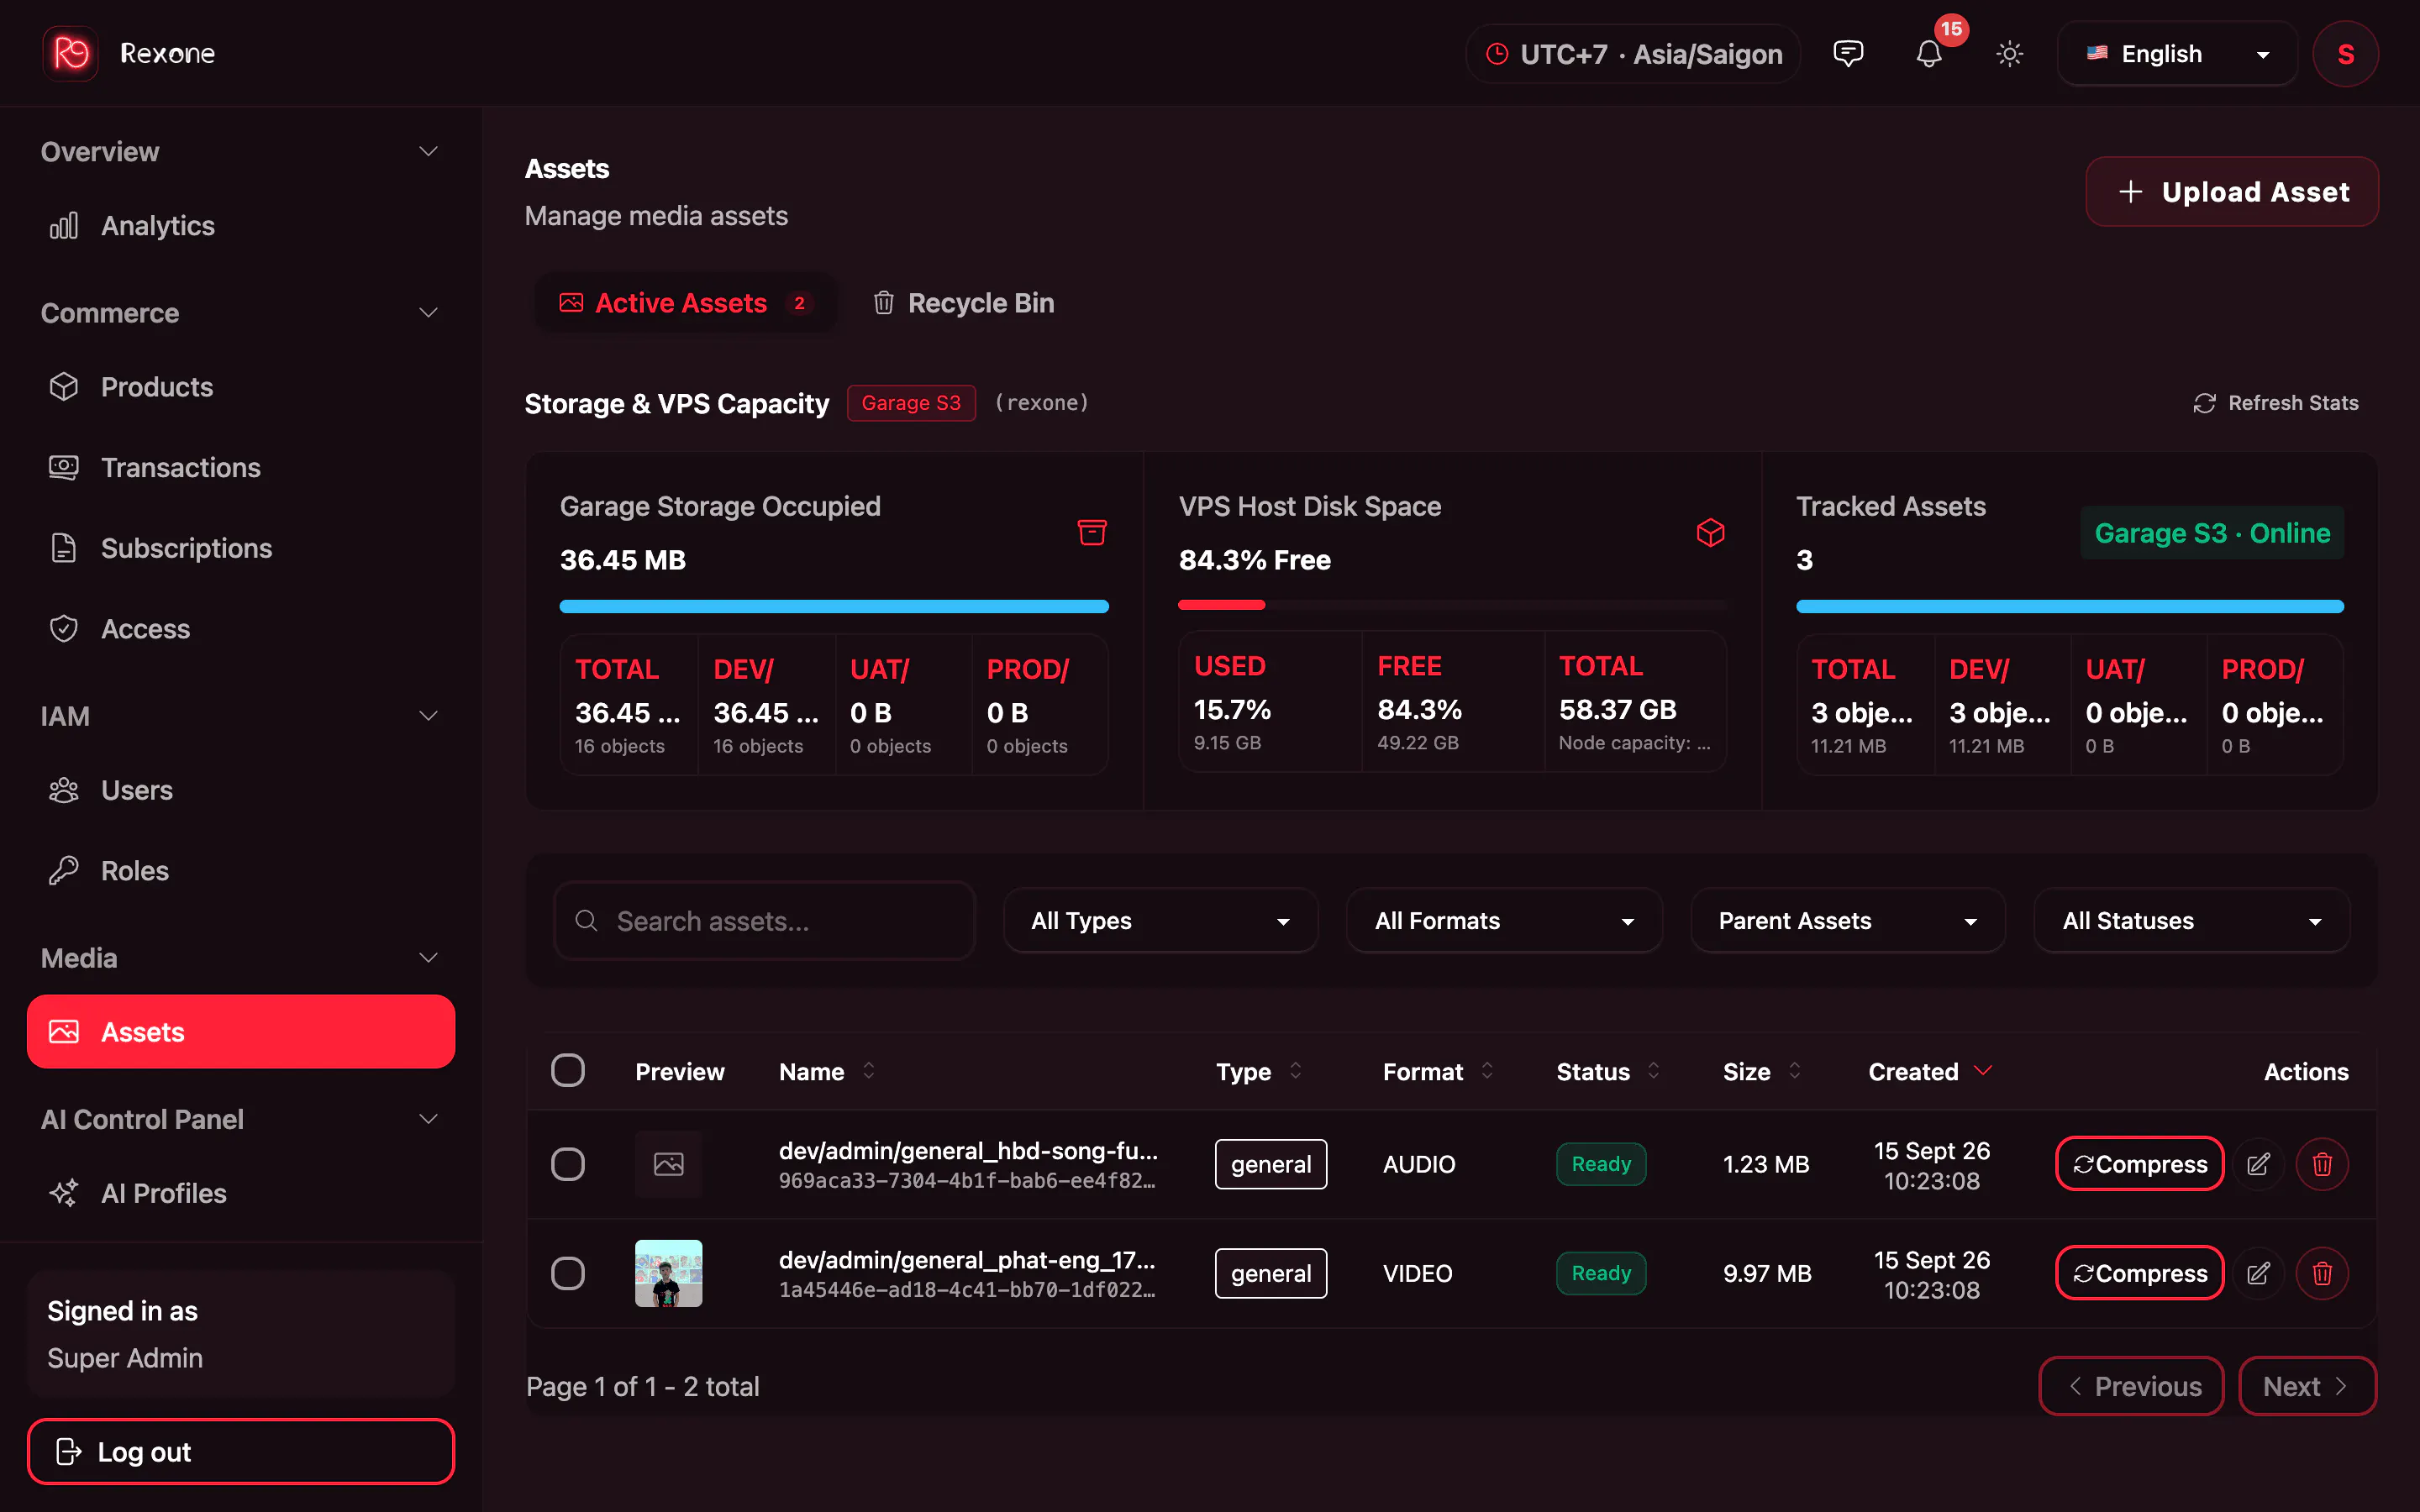Go to Transactions in sidebar

(241, 467)
